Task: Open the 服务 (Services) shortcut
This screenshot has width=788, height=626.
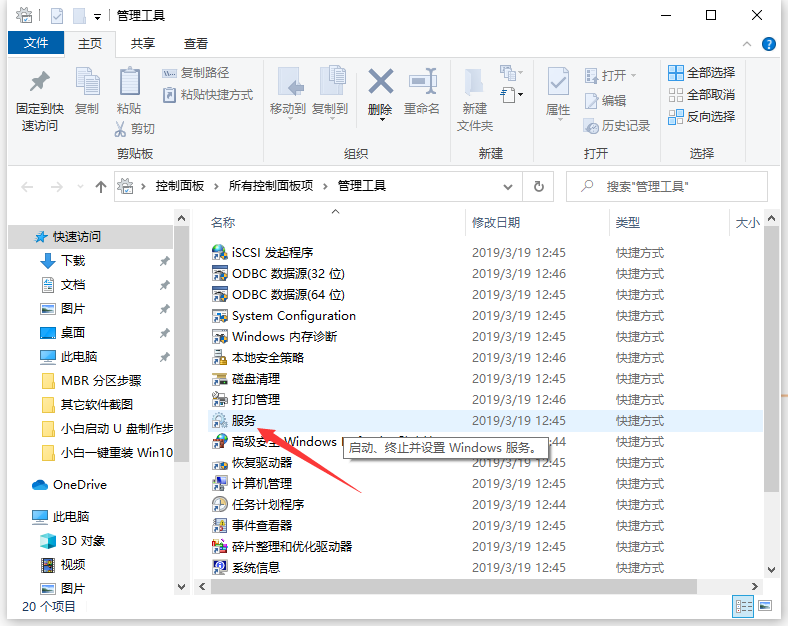Action: pyautogui.click(x=244, y=421)
